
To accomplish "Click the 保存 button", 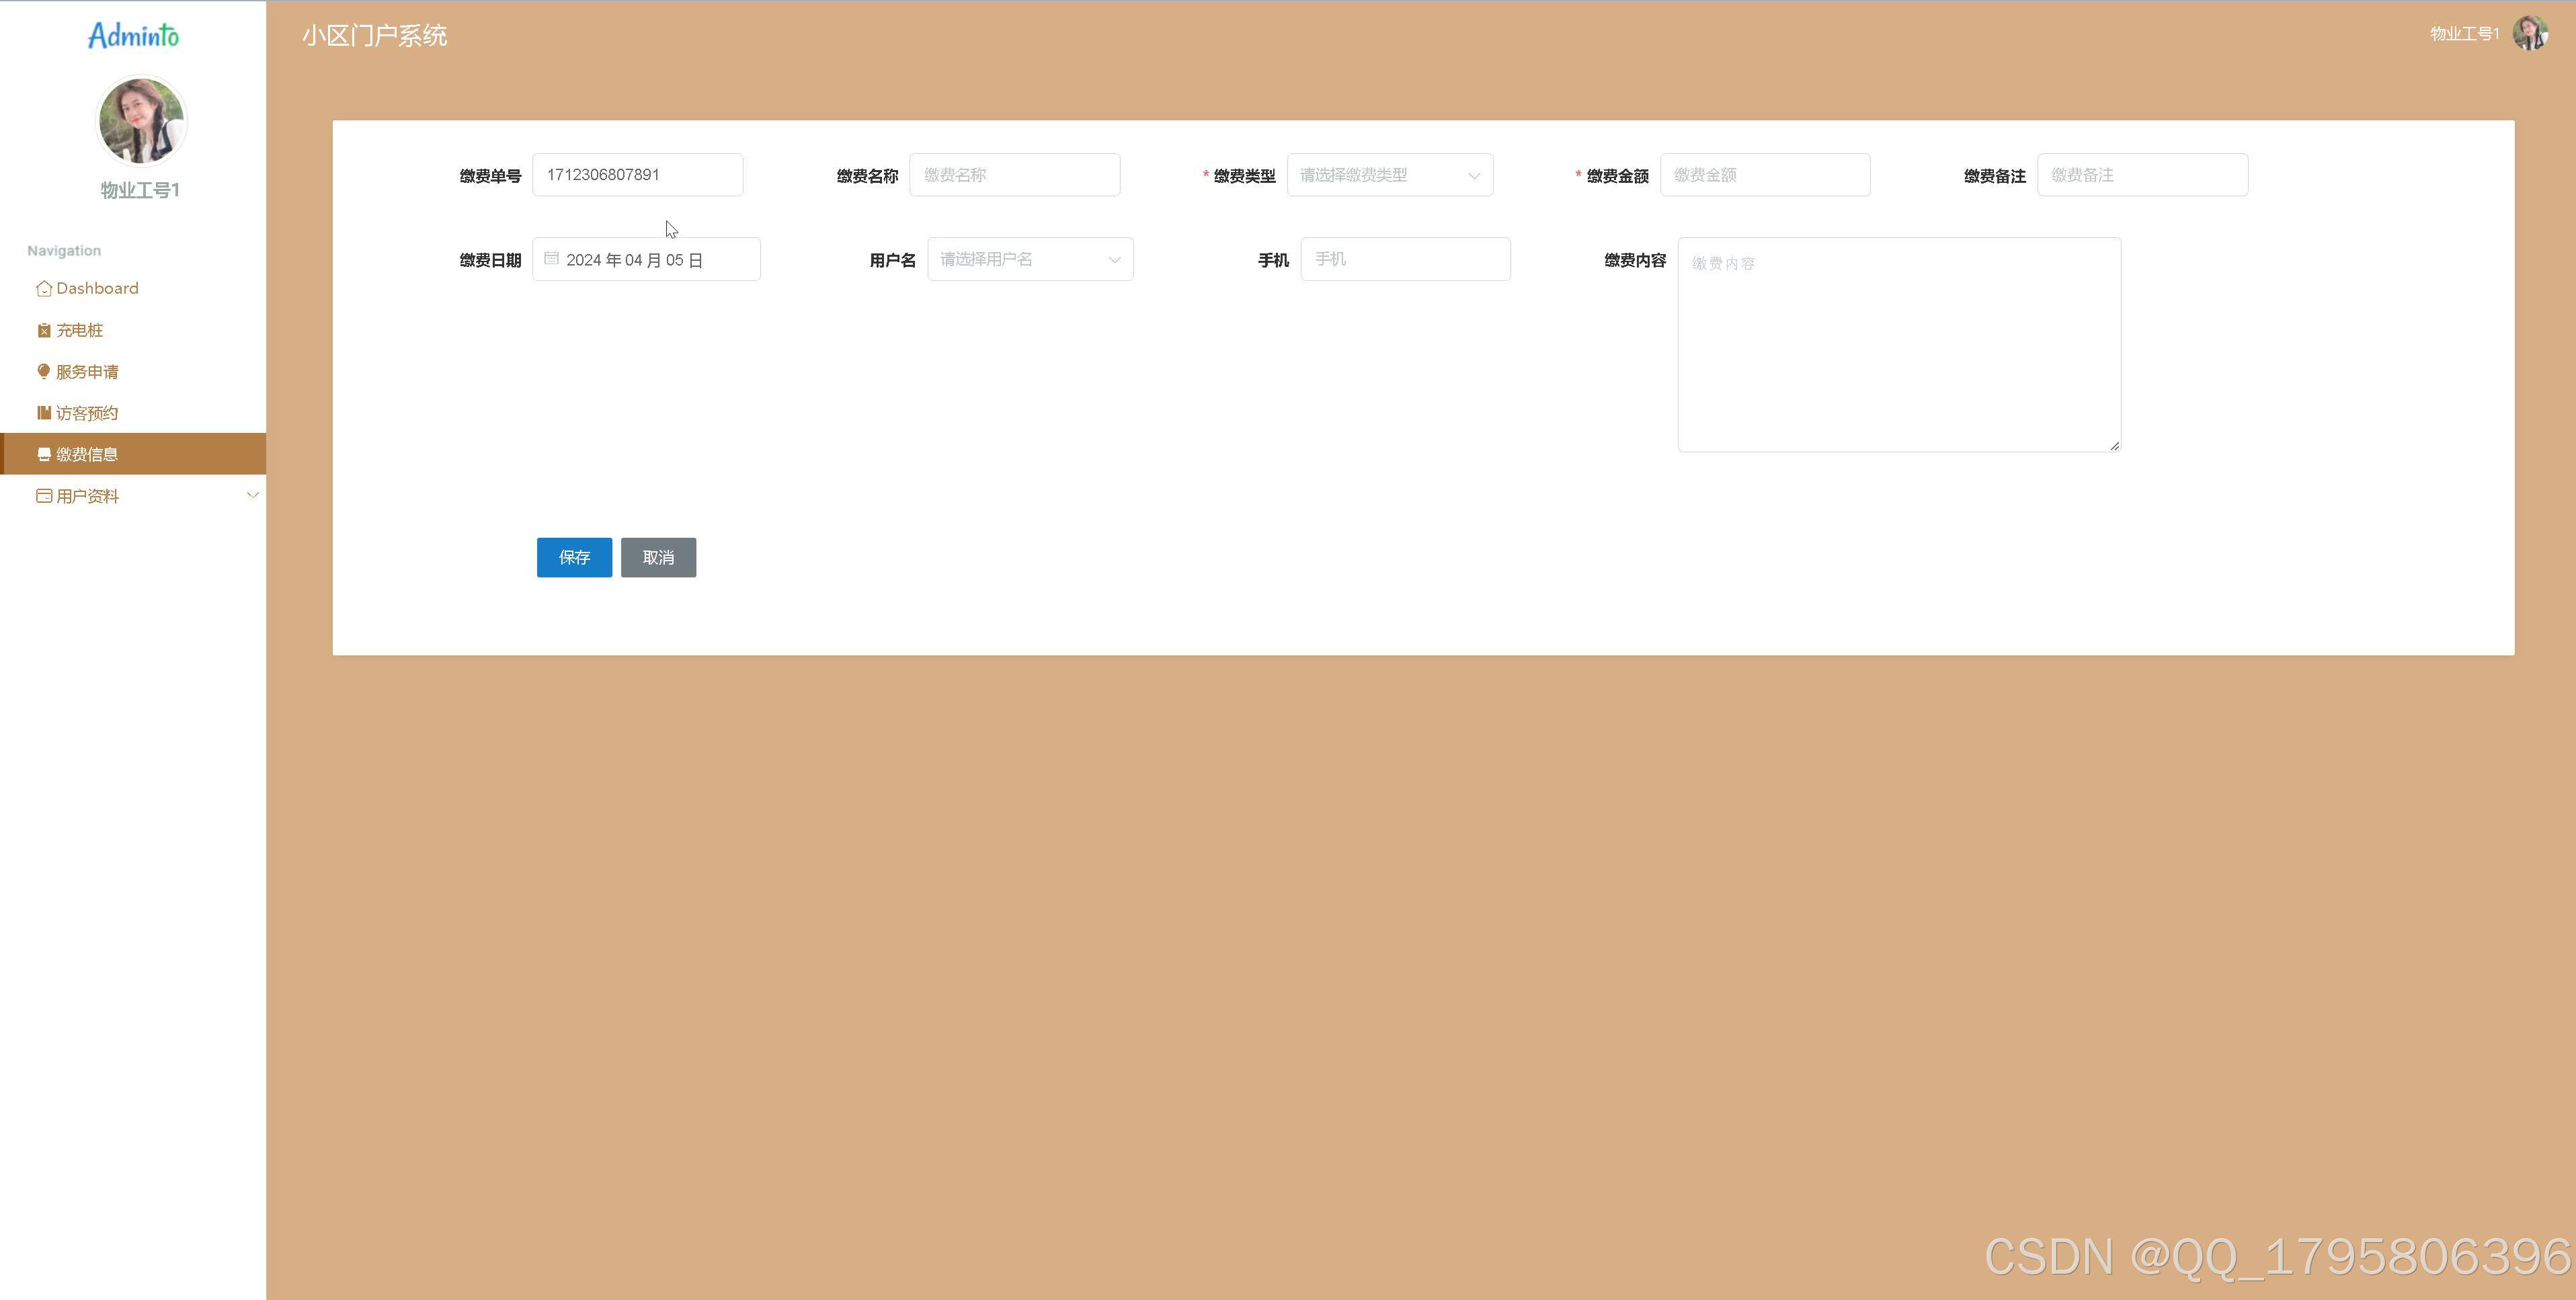I will click(x=574, y=558).
